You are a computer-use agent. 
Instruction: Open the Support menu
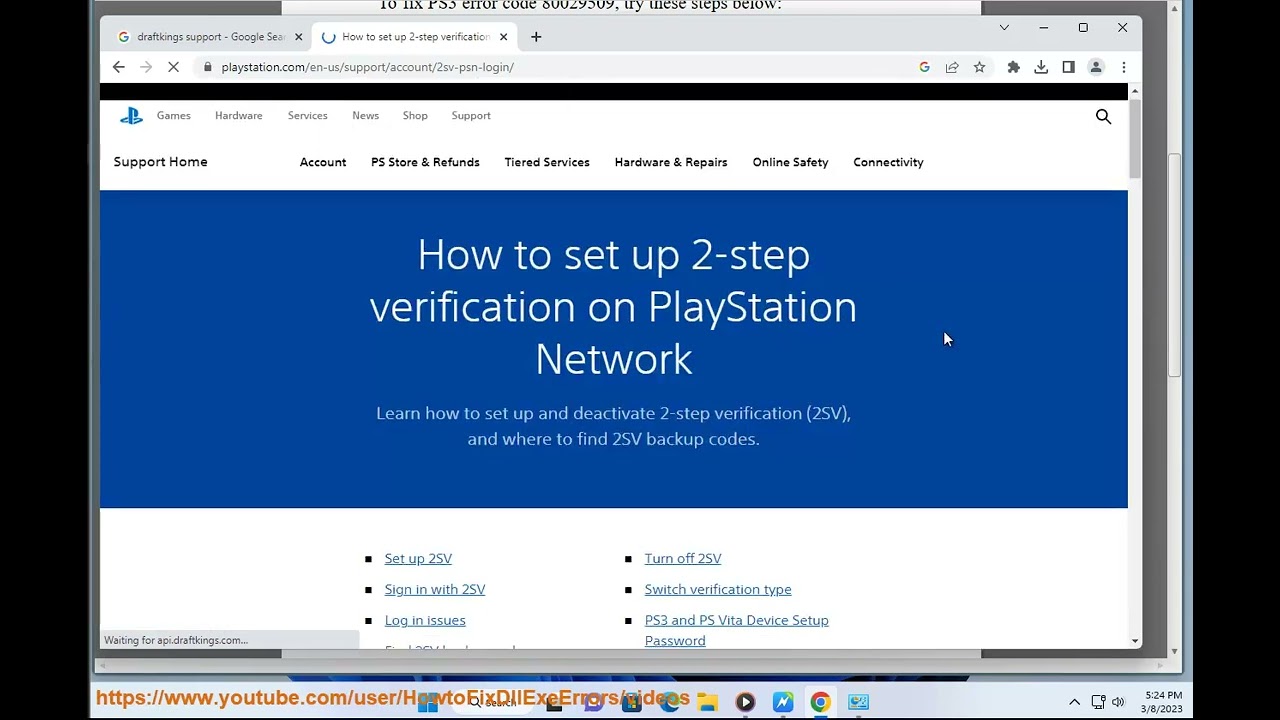coord(471,116)
